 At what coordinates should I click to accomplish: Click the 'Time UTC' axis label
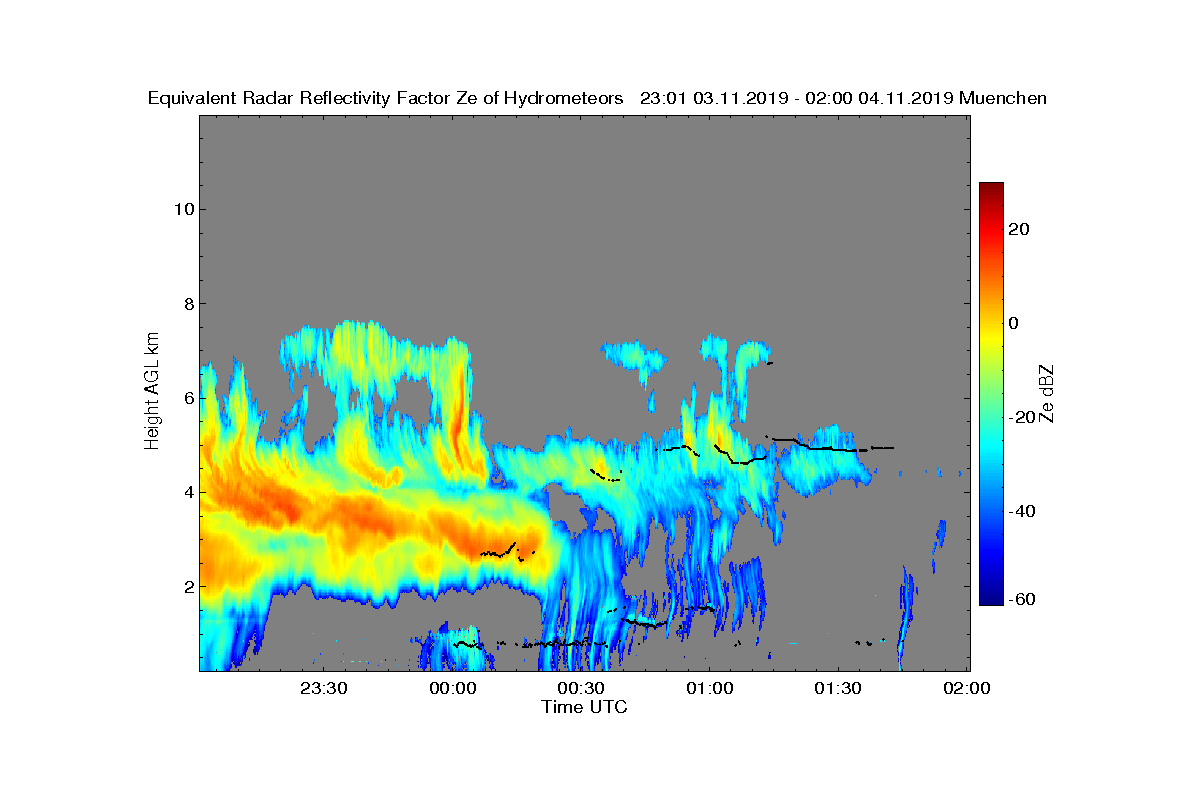click(x=585, y=707)
